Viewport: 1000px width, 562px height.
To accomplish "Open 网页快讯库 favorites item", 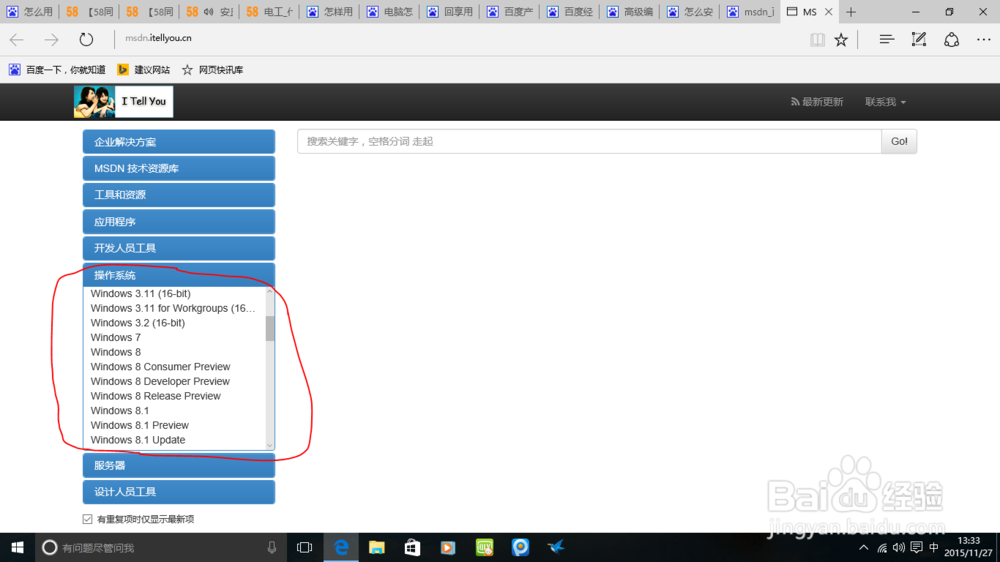I will click(212, 70).
